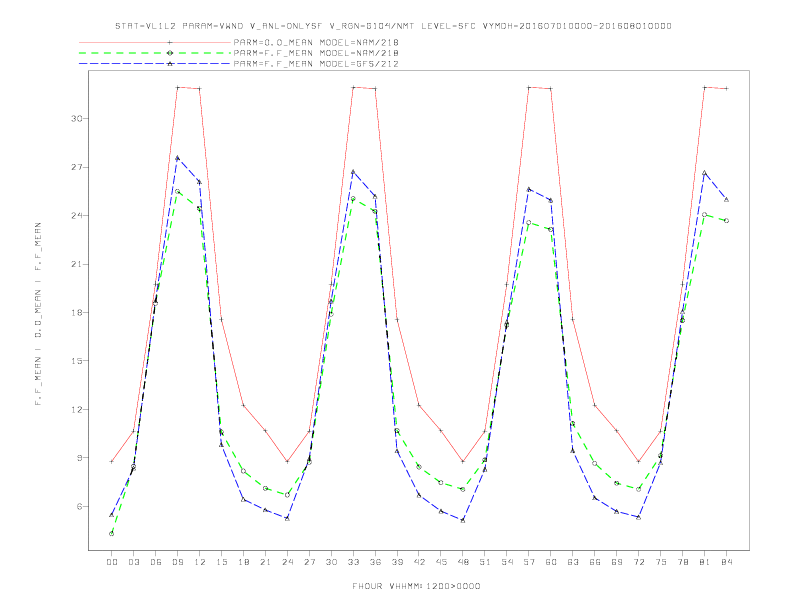
Task: Click y-axis tick label 21
Action: (x=76, y=264)
